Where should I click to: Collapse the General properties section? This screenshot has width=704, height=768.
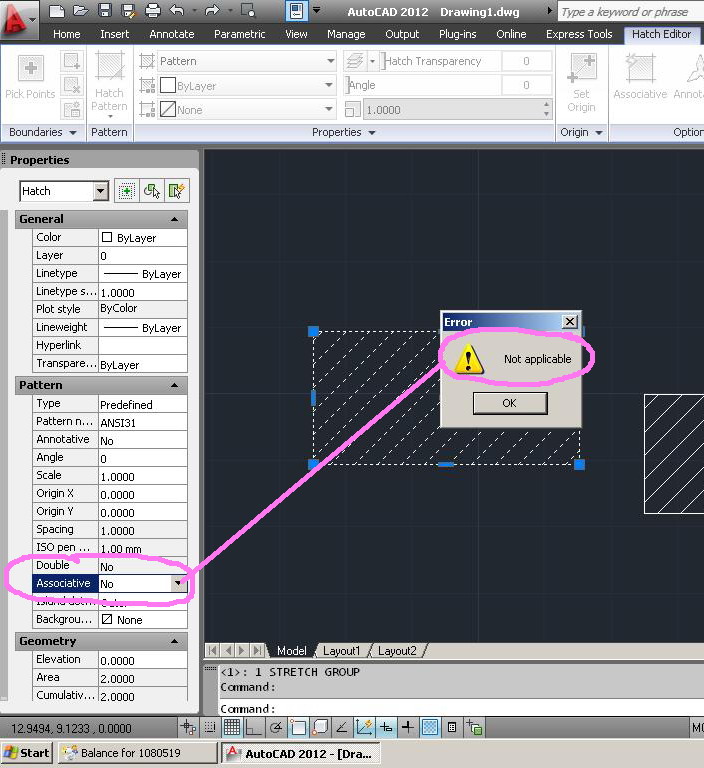click(174, 219)
